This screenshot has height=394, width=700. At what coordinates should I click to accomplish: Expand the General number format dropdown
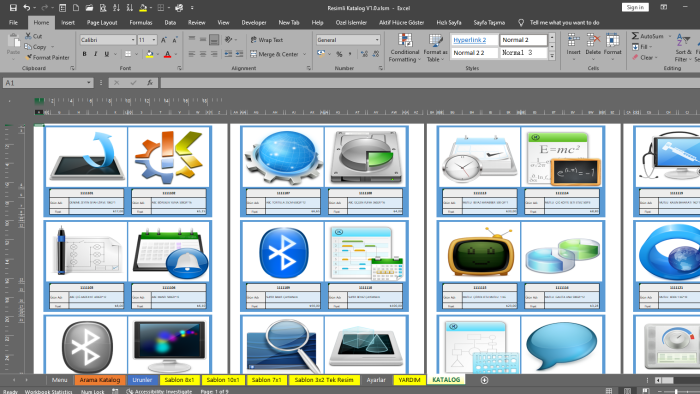coord(377,40)
